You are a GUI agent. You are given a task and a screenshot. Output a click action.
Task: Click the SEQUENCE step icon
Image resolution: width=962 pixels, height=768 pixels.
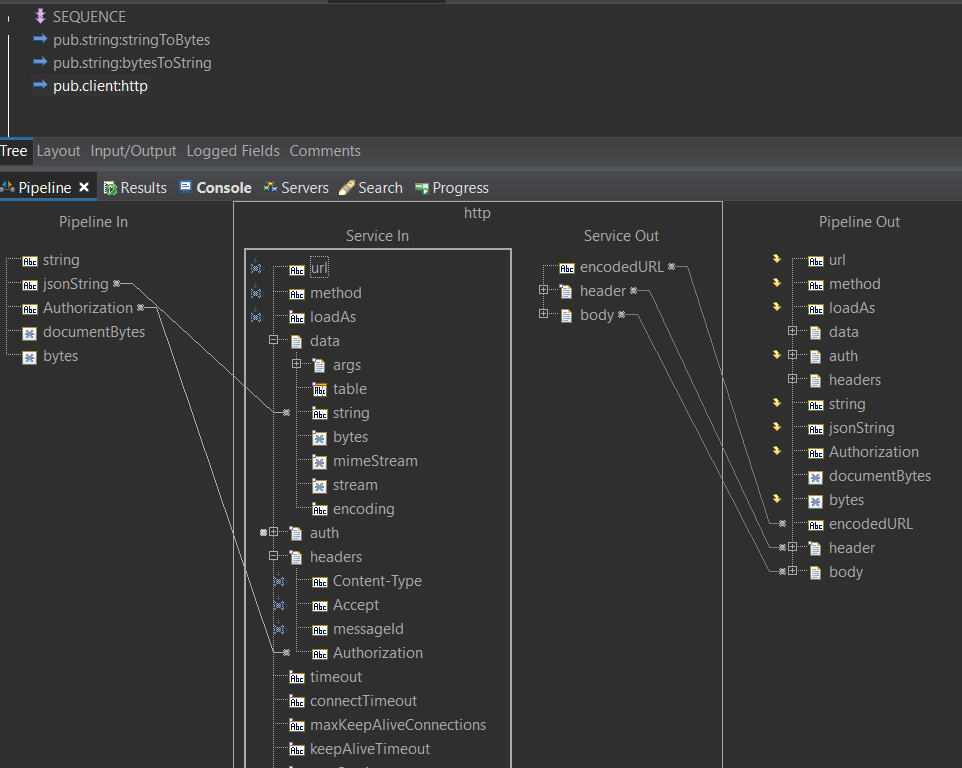pos(42,16)
